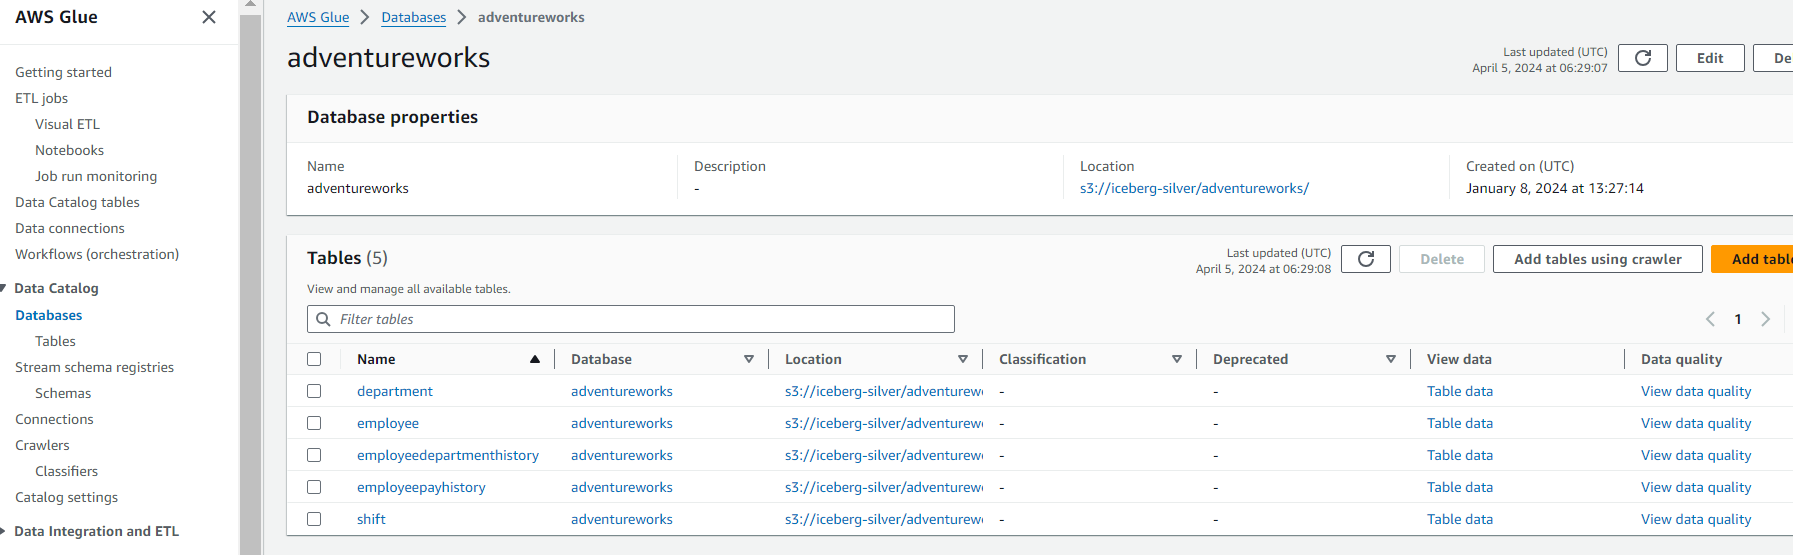The height and width of the screenshot is (555, 1793).
Task: Select Databases in sidebar
Action: [x=49, y=315]
